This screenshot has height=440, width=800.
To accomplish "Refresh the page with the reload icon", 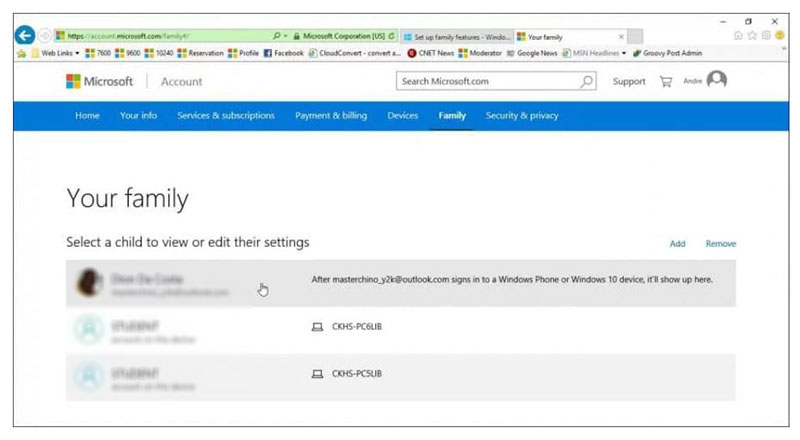I will coord(391,36).
